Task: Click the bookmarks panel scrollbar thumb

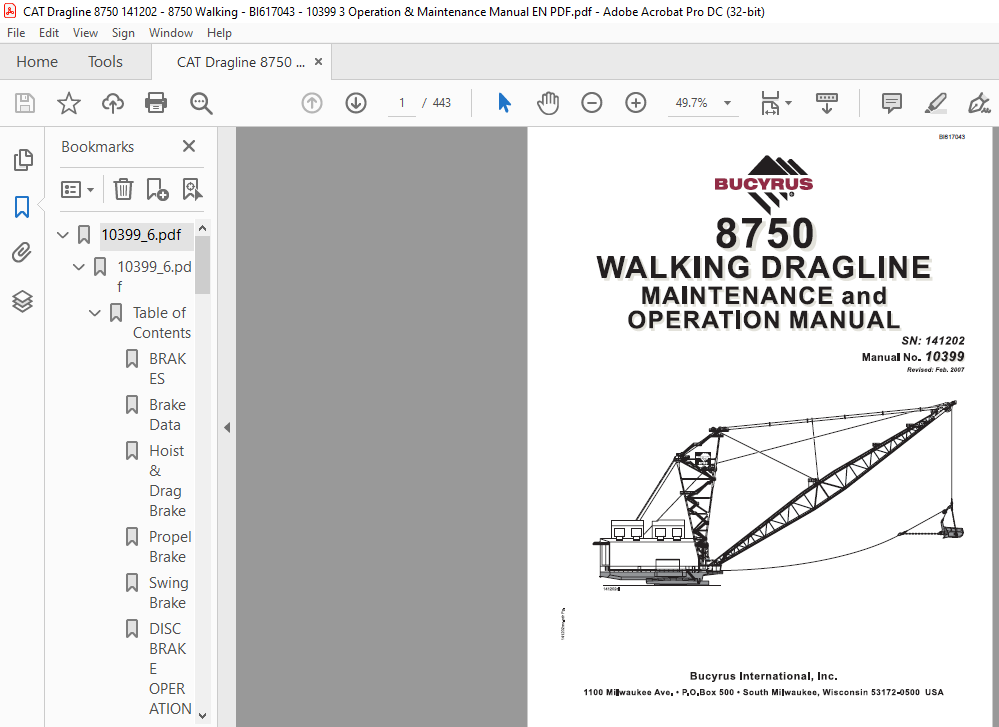Action: click(x=203, y=264)
